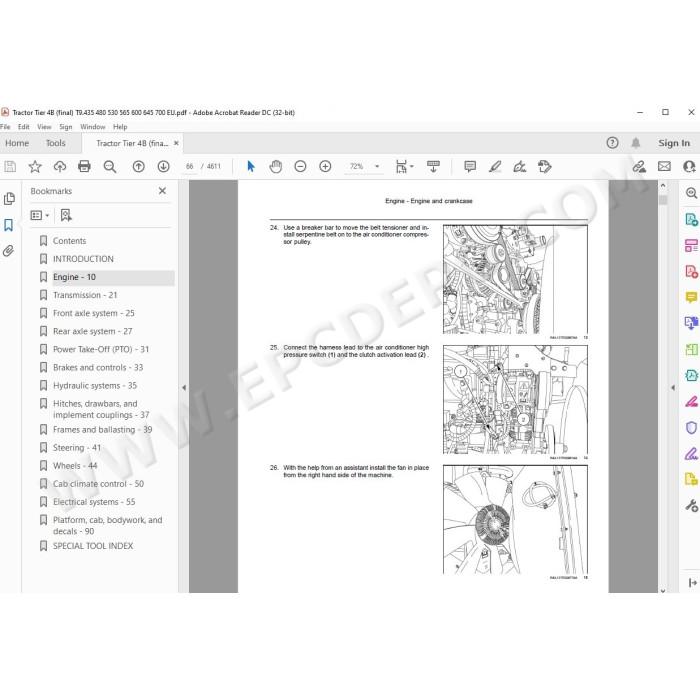700x700 pixels.
Task: Zoom out with minus button
Action: pos(300,167)
